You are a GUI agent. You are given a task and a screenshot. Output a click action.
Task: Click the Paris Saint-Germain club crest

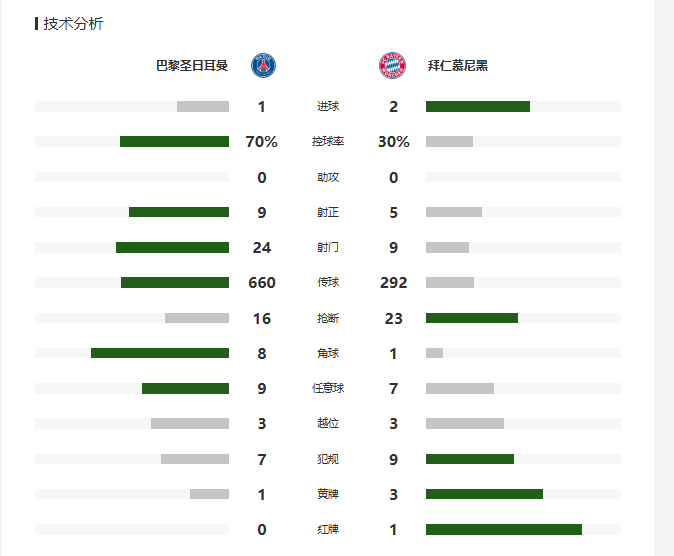(263, 66)
